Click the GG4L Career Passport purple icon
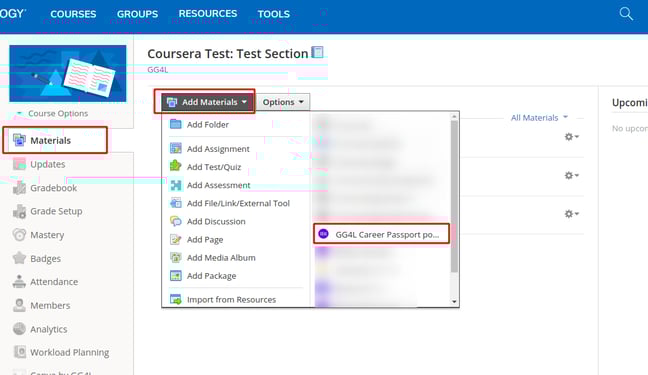The width and height of the screenshot is (648, 375). click(323, 234)
